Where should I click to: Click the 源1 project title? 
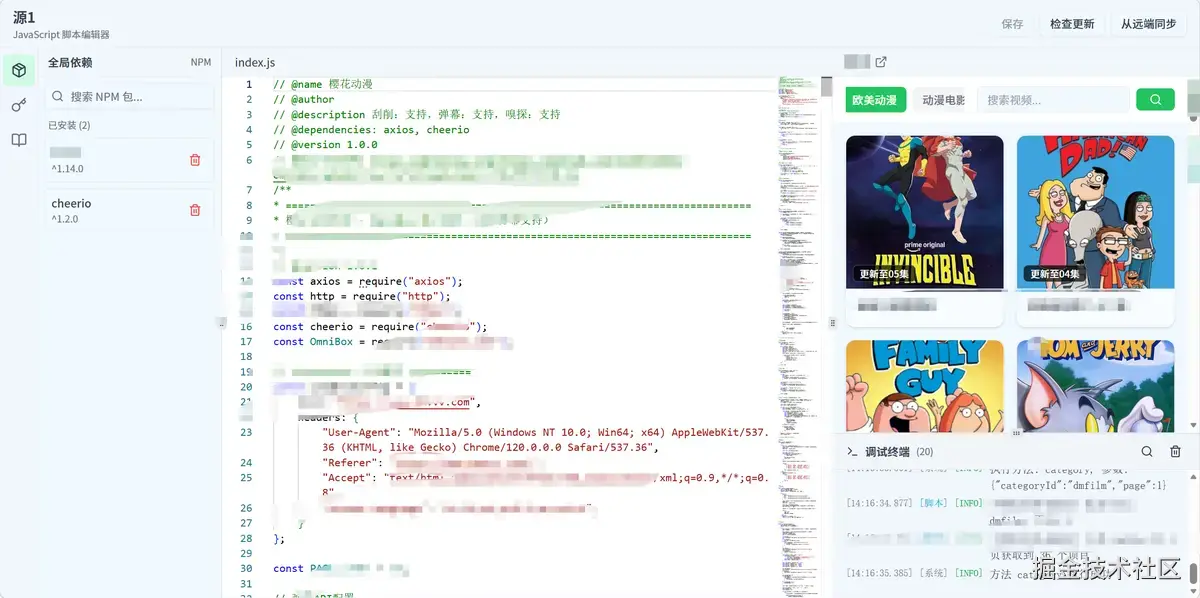(24, 17)
